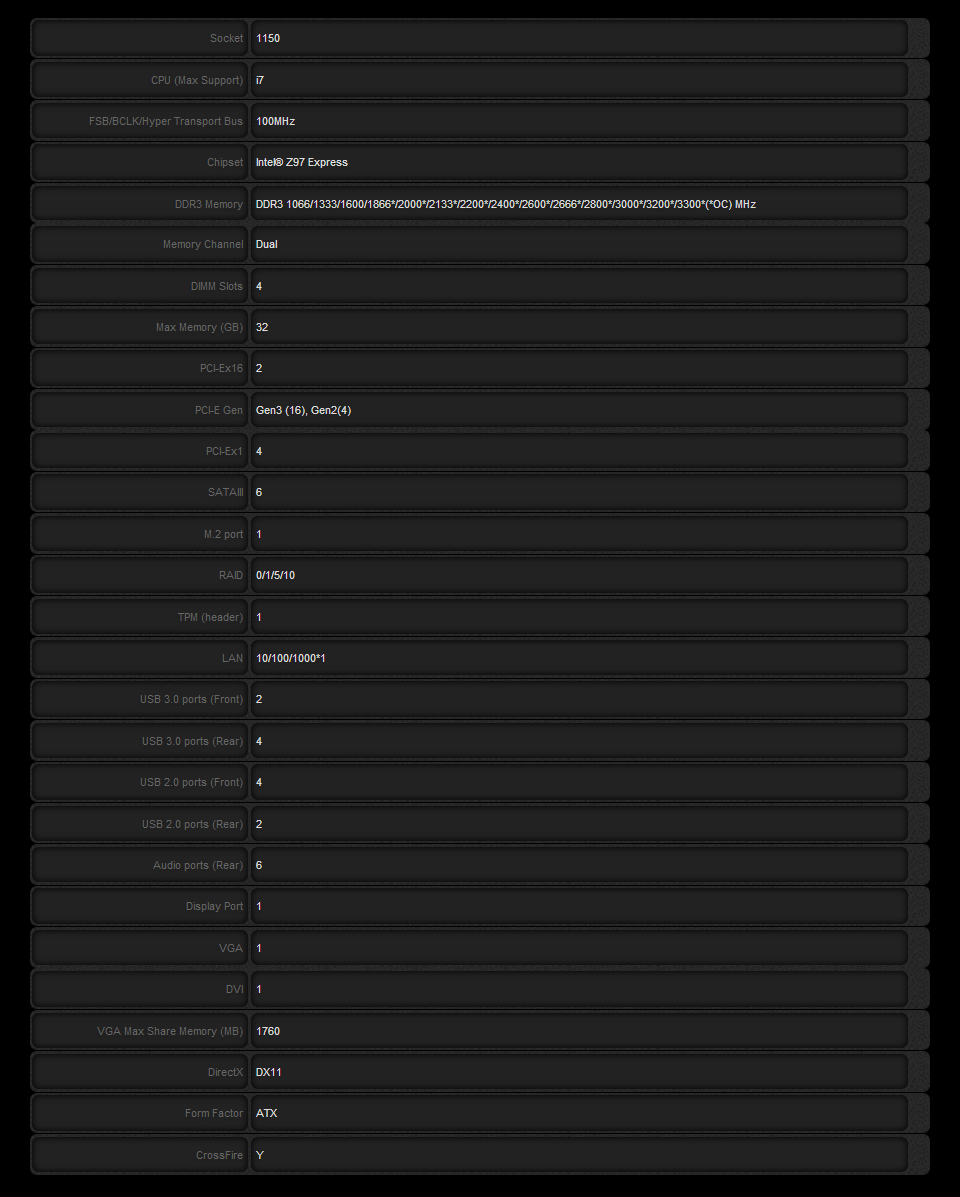Click the DirectX value DX11
This screenshot has height=1197, width=960.
tap(268, 1072)
